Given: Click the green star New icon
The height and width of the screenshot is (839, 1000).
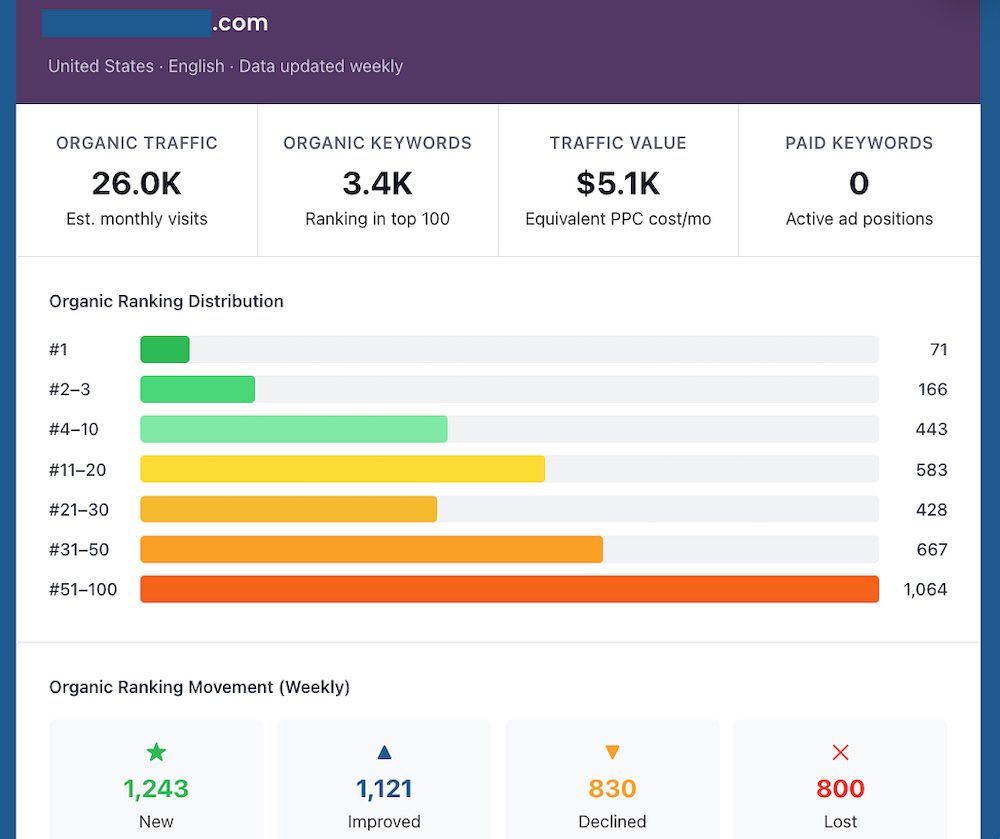Looking at the screenshot, I should click(x=156, y=752).
